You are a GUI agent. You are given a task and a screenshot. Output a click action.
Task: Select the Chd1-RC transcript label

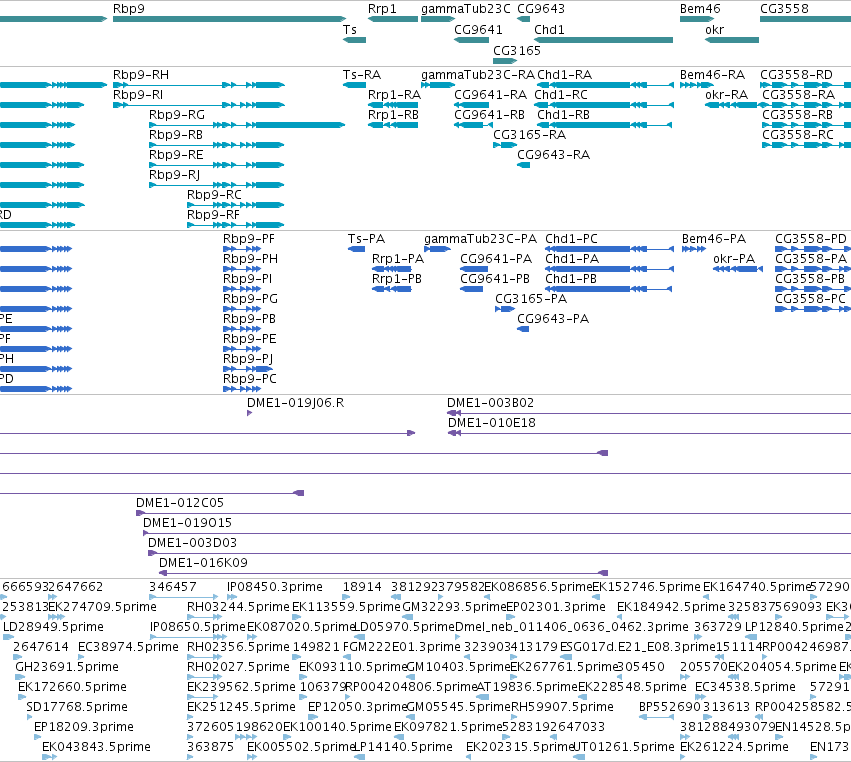pyautogui.click(x=561, y=95)
